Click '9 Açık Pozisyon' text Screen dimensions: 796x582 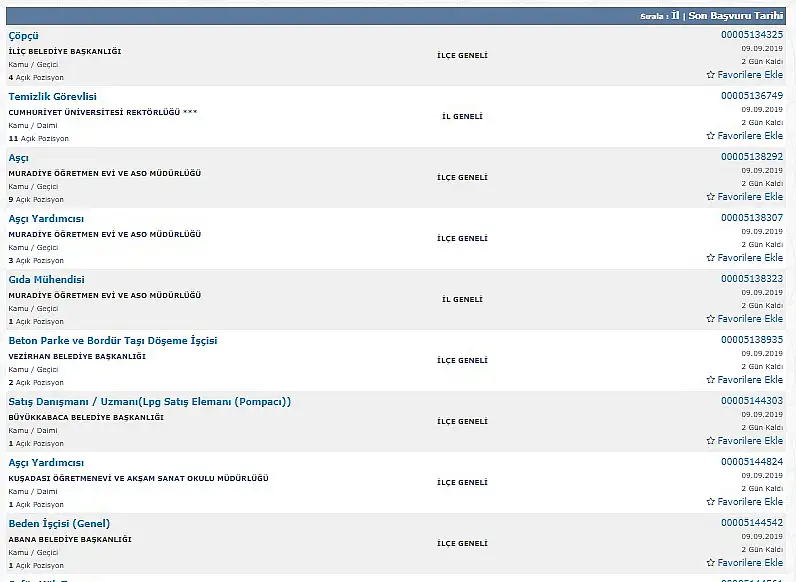36,199
